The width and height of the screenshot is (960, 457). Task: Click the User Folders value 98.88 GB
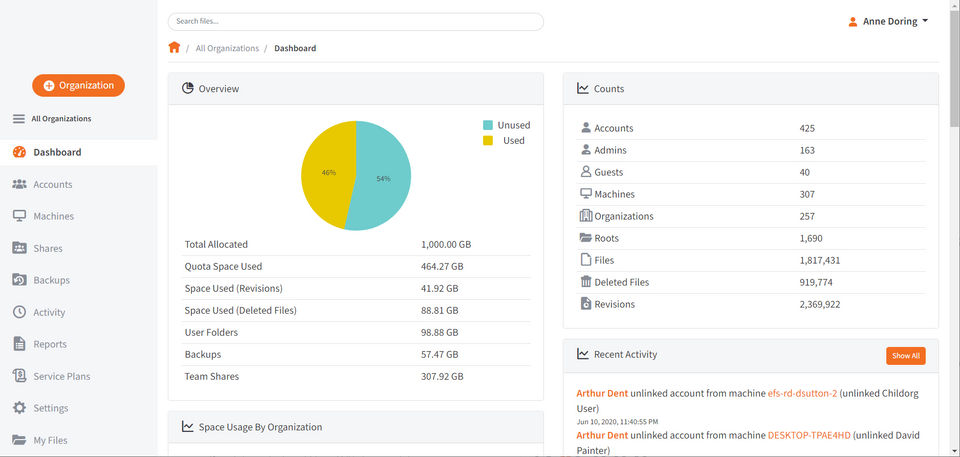point(440,332)
